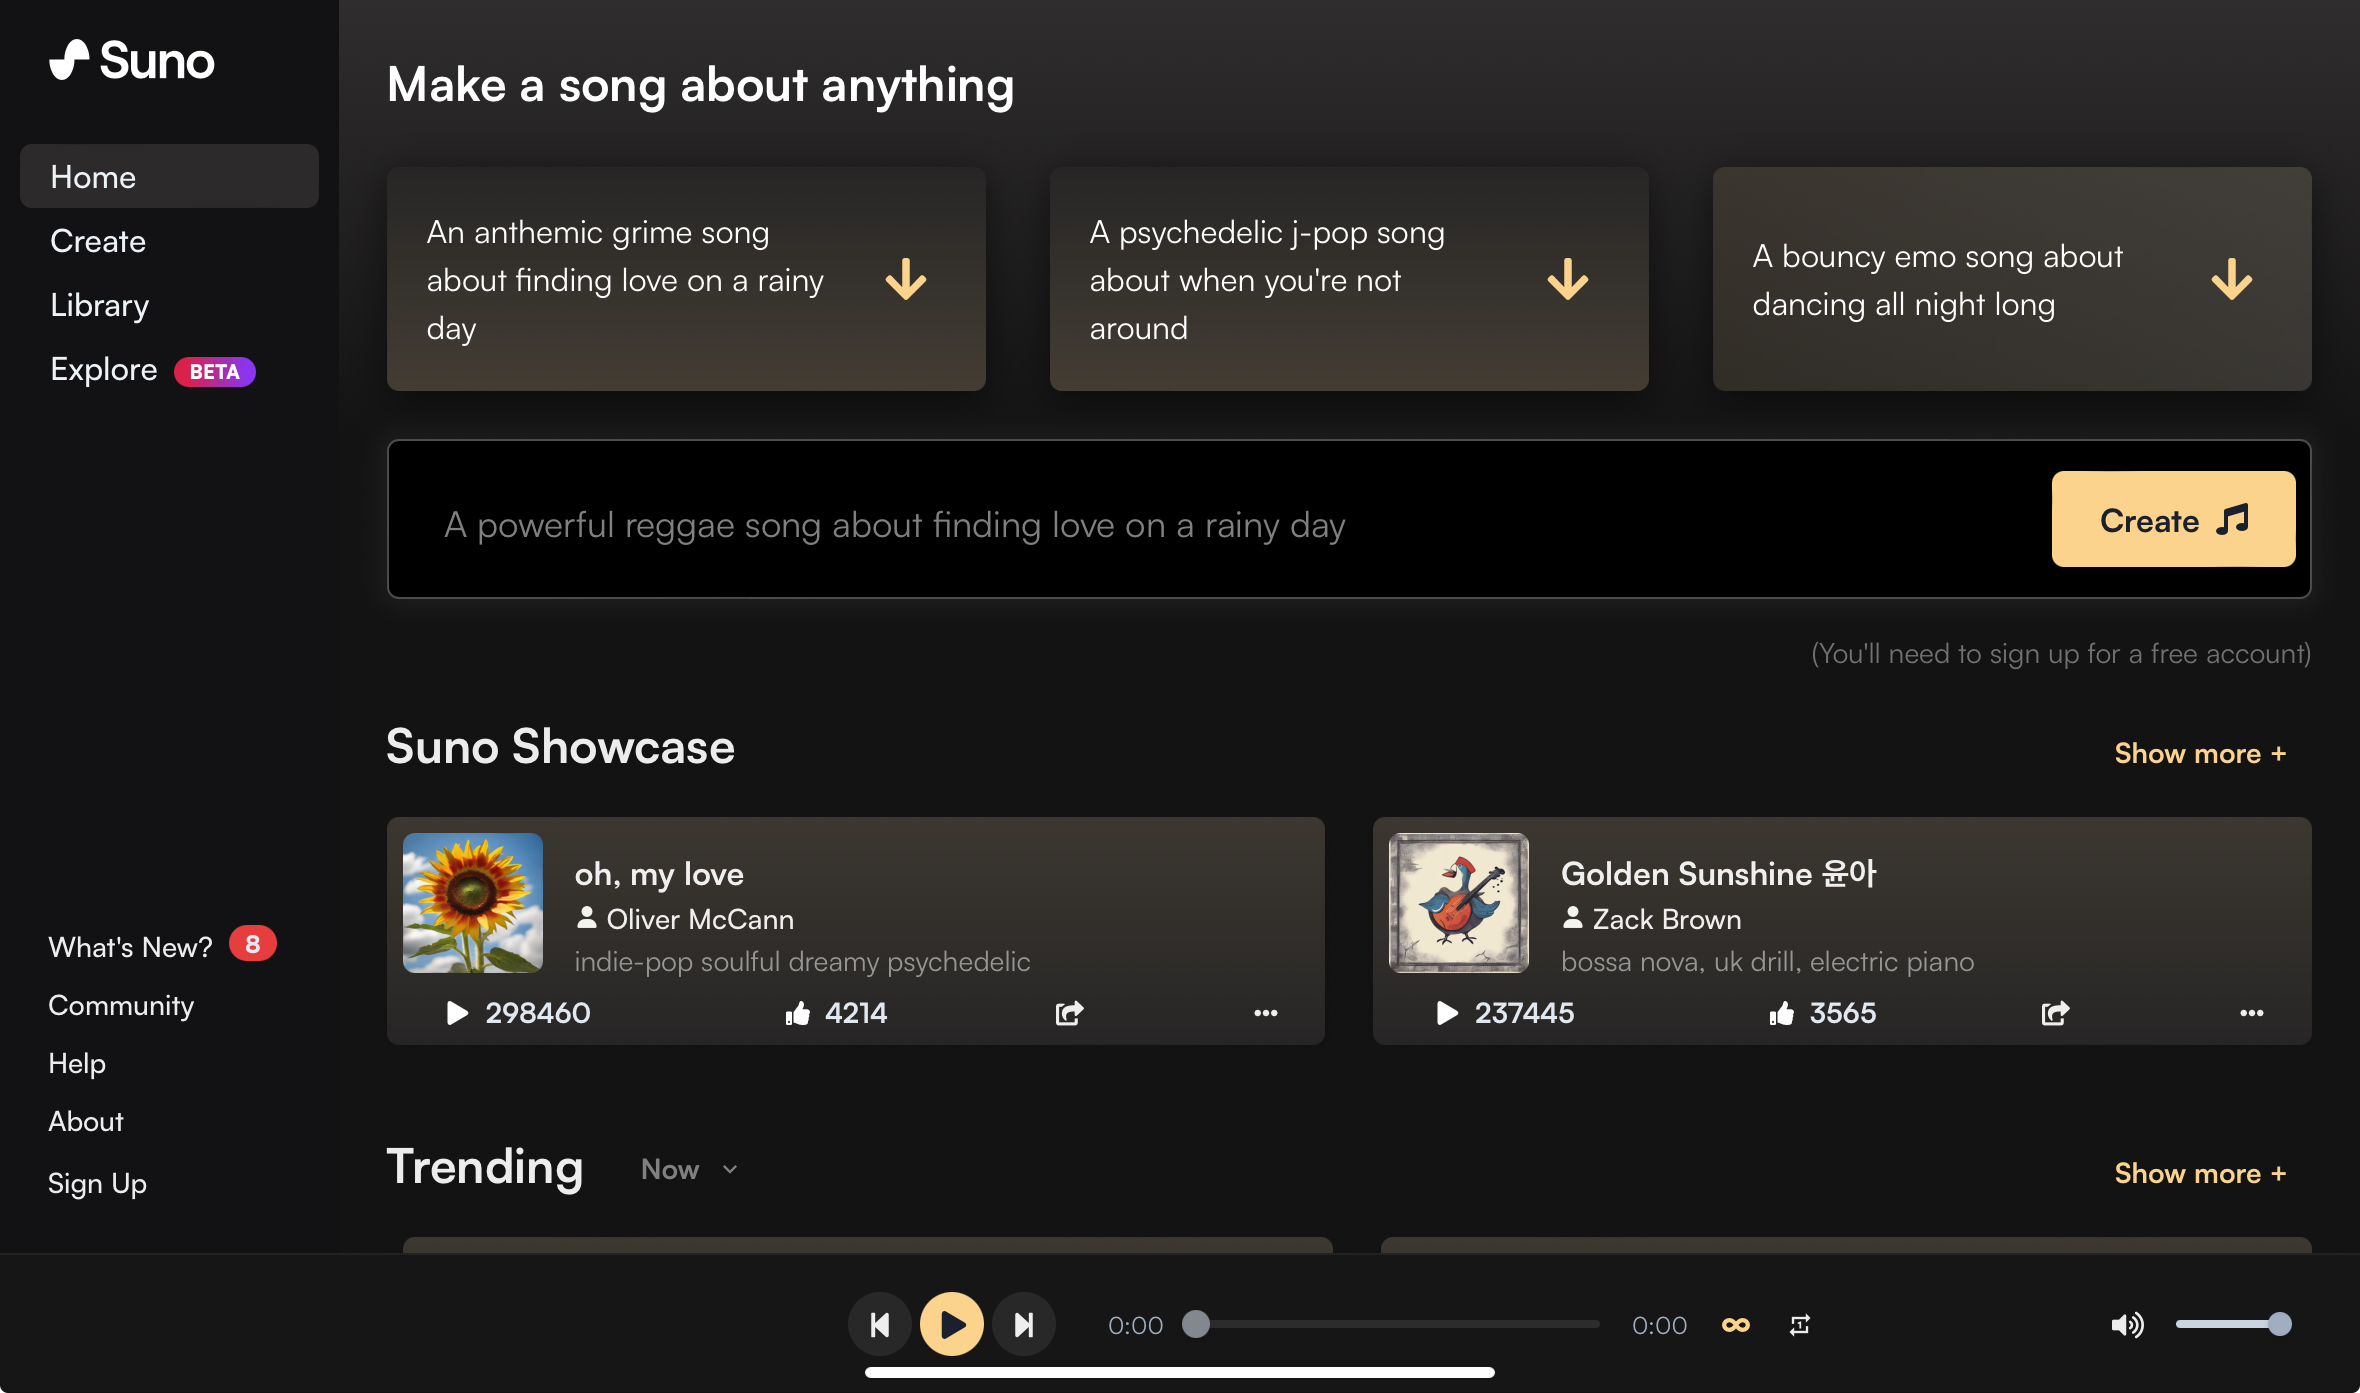Image resolution: width=2360 pixels, height=1393 pixels.
Task: Use the anthemic grime song prompt arrow
Action: point(906,279)
